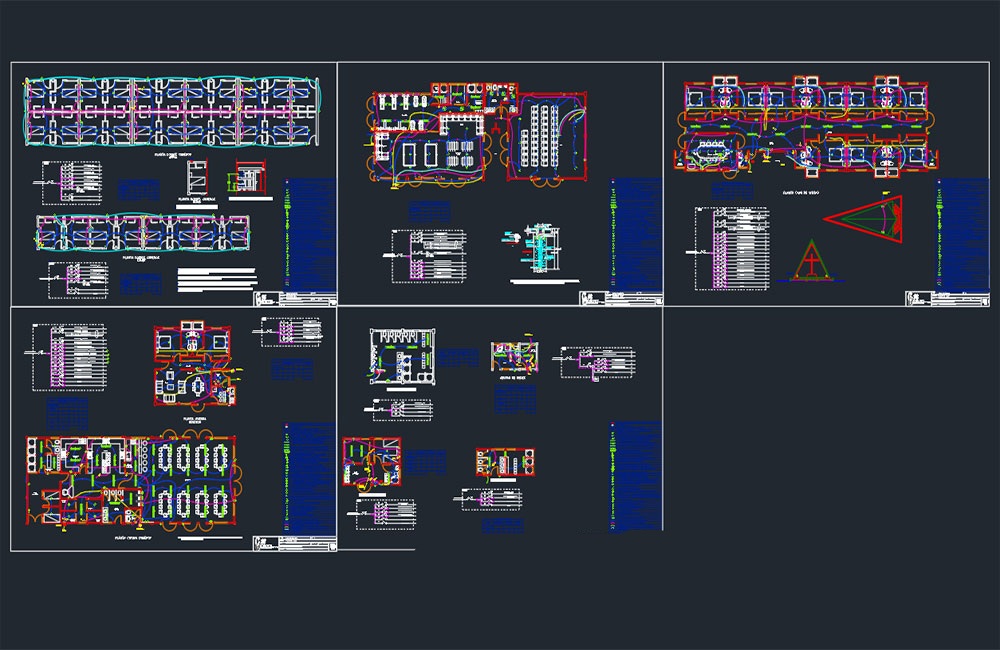
Task: Click the blue legend column in fifth sheet
Action: [x=636, y=476]
